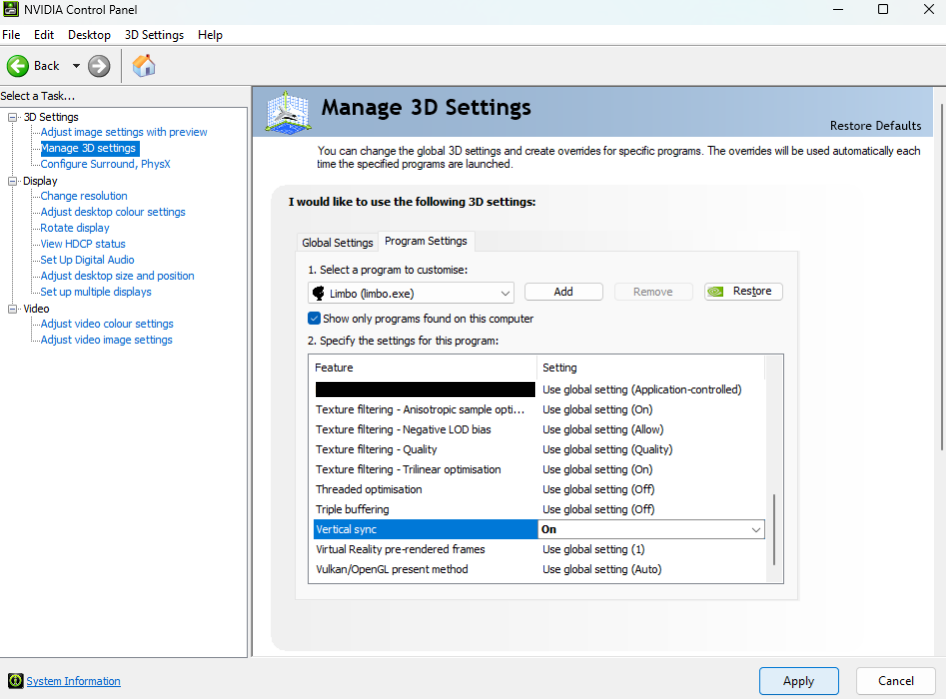Open Adjust video image settings
947x700 pixels.
click(106, 339)
